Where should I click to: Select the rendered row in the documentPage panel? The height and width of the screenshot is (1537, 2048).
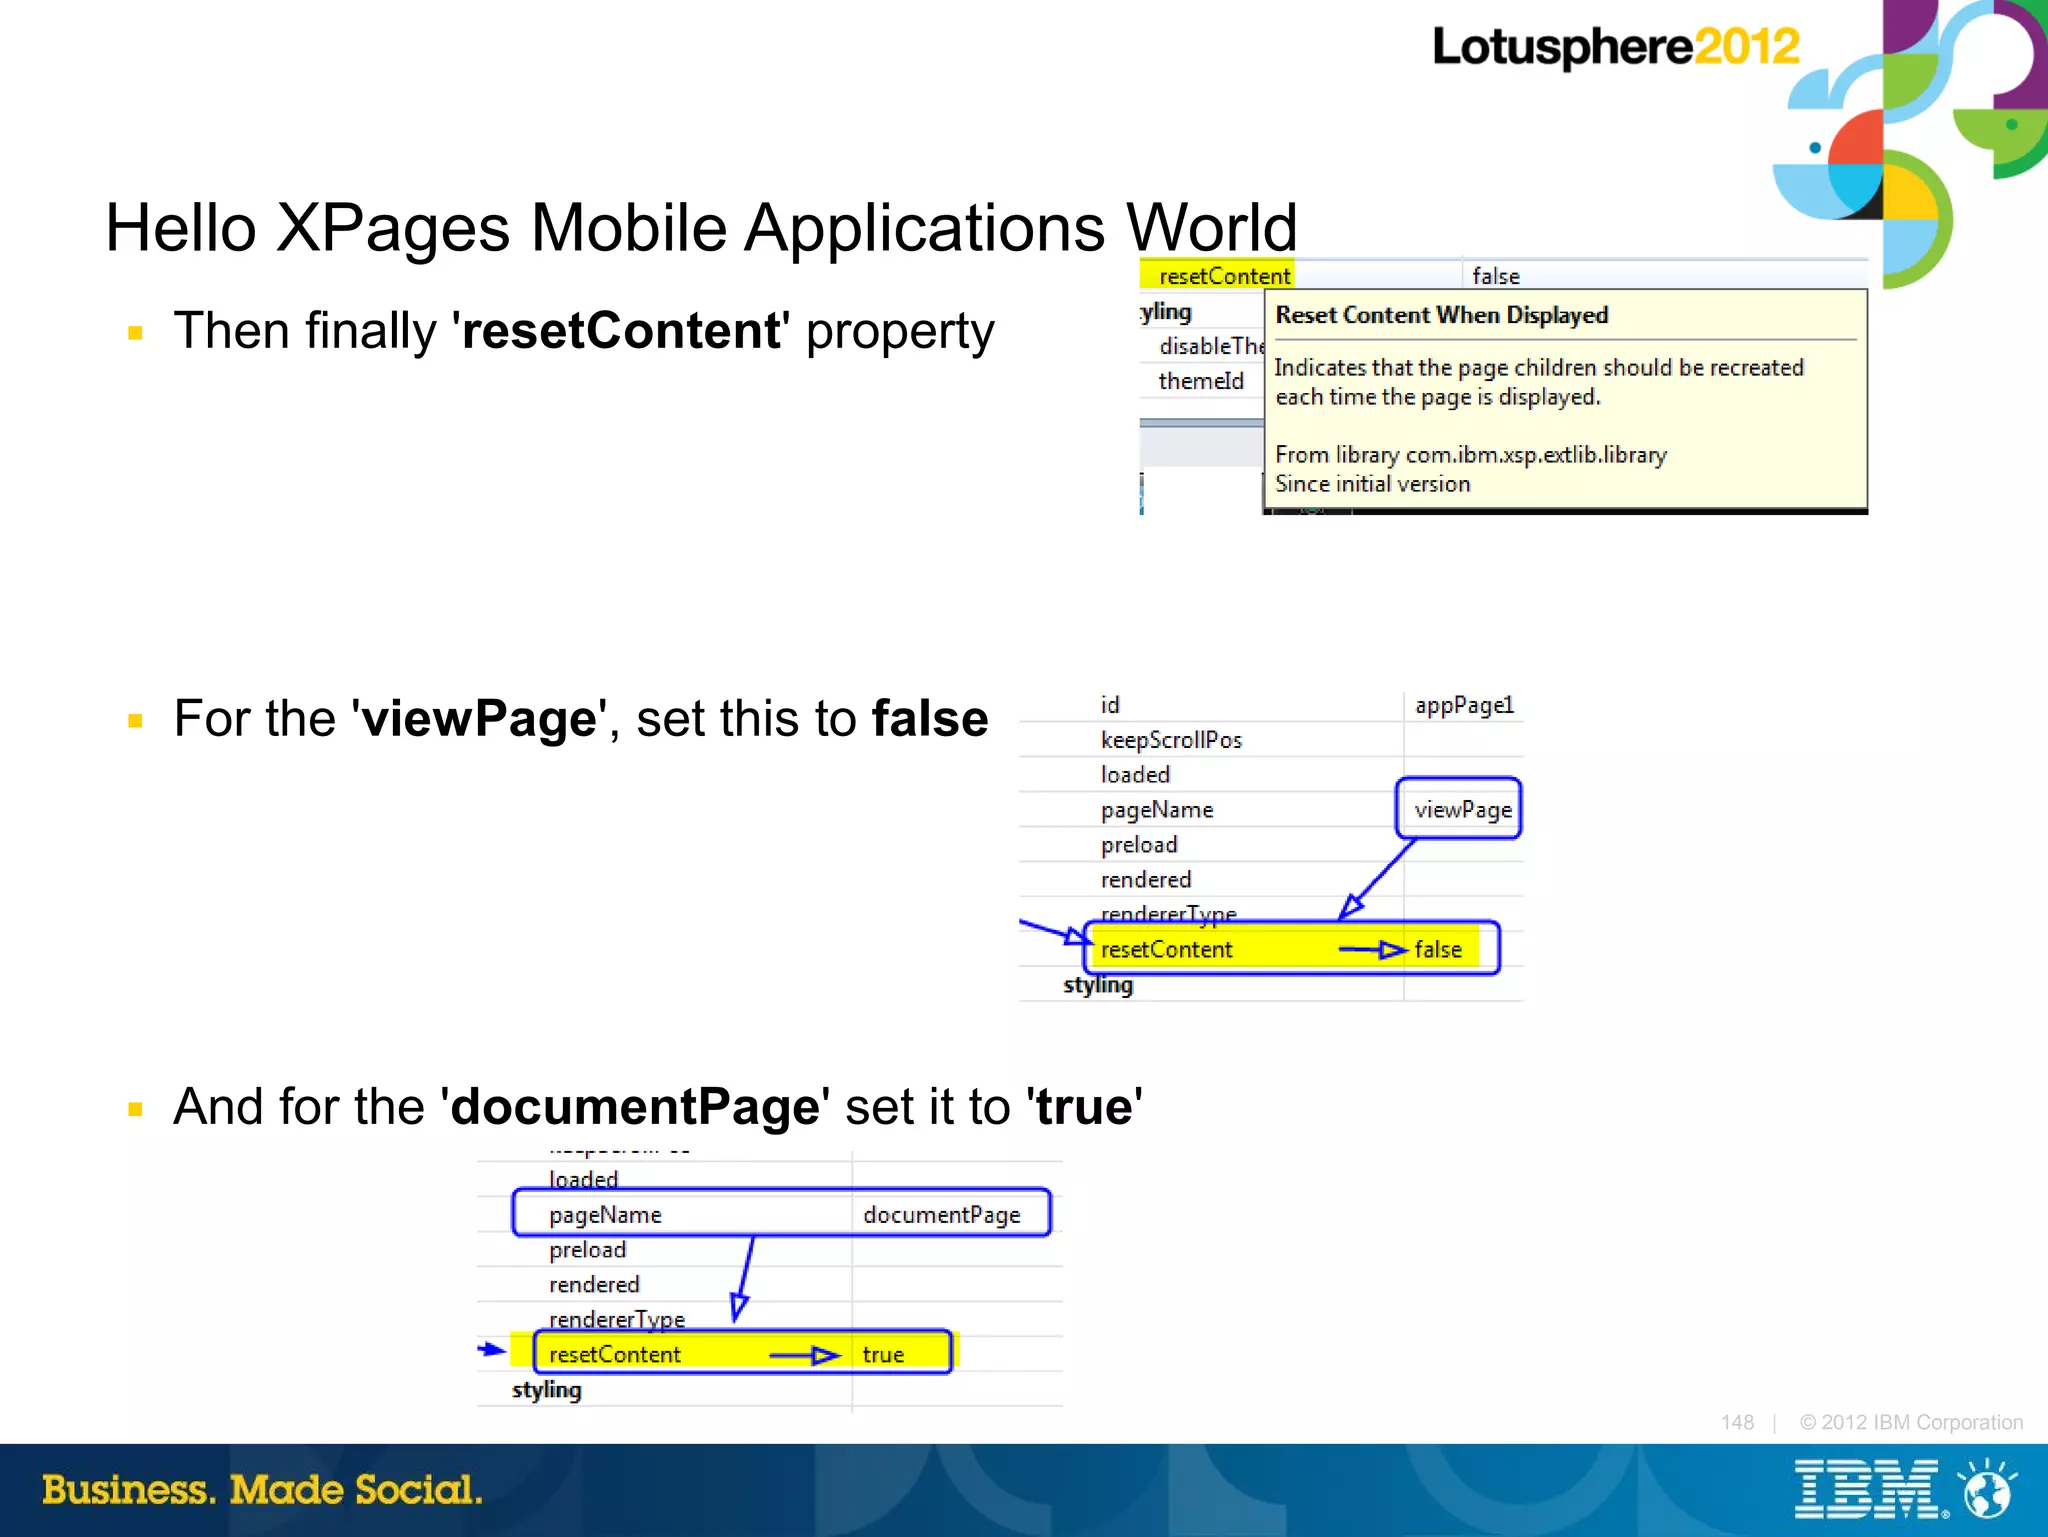coord(769,1285)
